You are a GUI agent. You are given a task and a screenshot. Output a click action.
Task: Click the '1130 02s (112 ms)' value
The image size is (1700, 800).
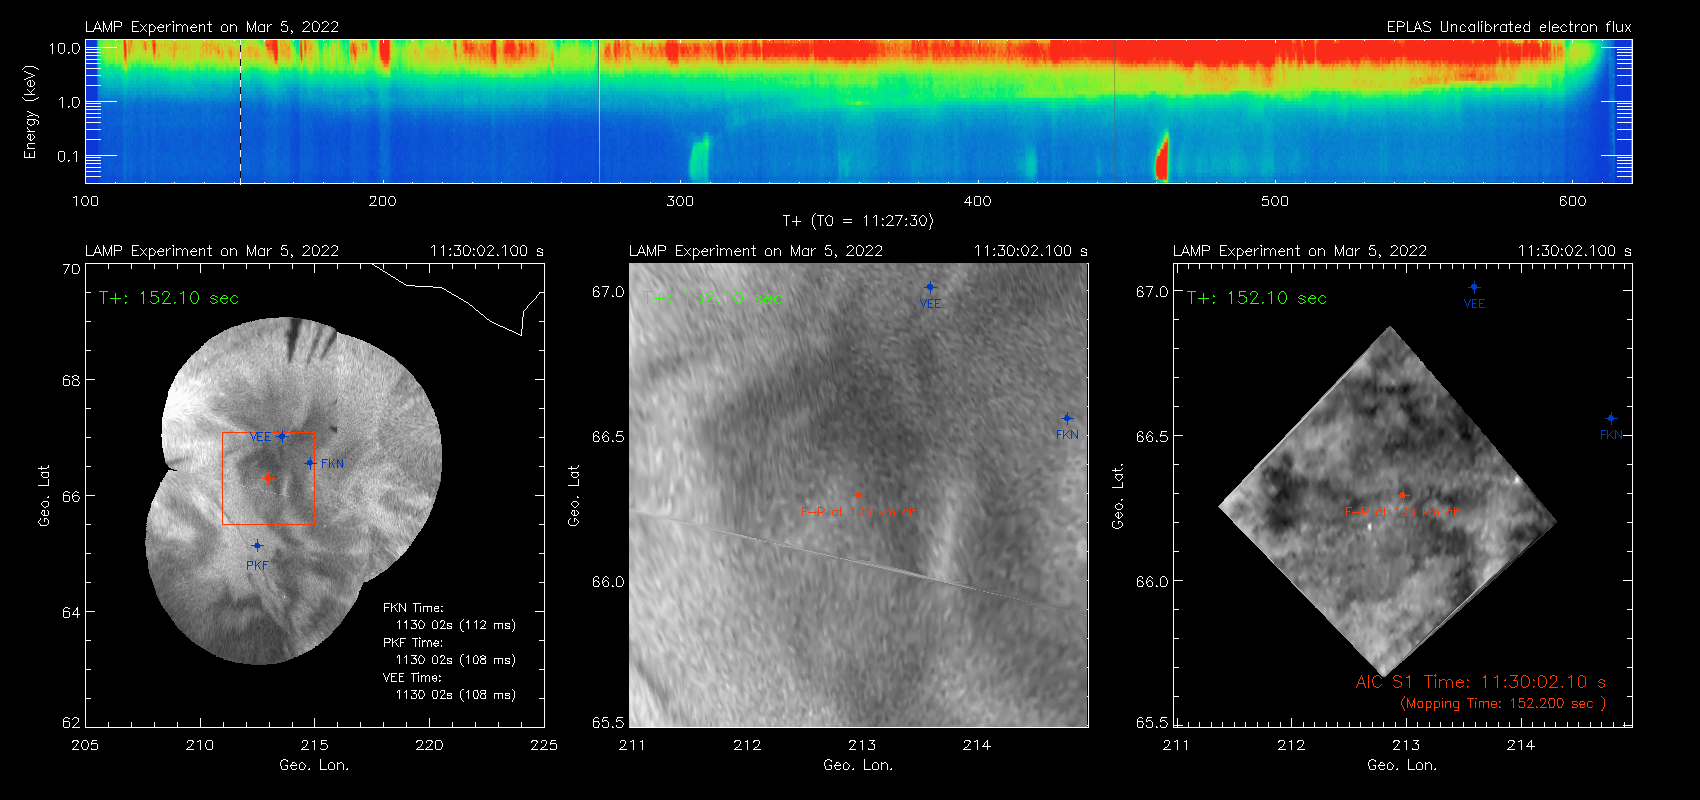(x=456, y=625)
